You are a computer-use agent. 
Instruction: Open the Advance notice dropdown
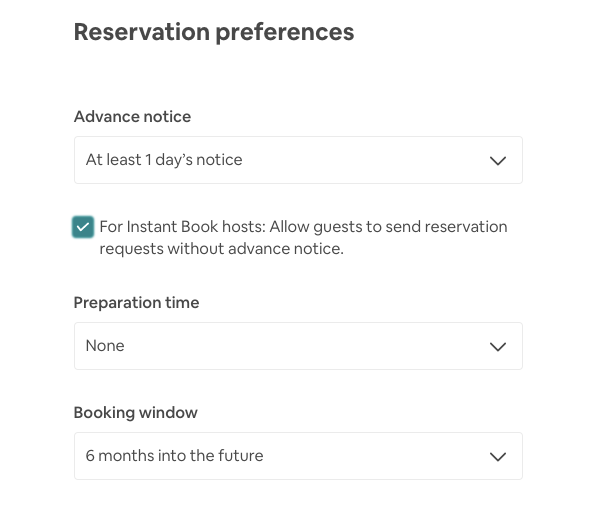298,160
